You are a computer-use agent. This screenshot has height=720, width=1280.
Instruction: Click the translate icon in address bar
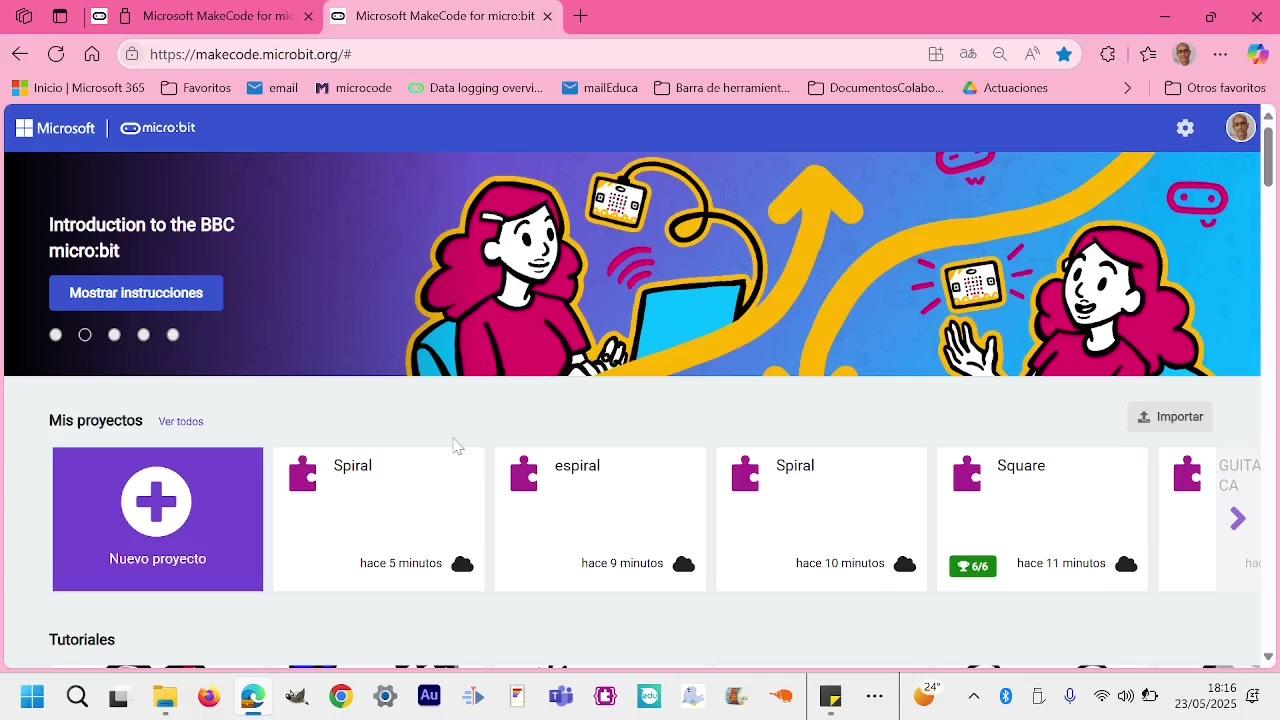(968, 54)
